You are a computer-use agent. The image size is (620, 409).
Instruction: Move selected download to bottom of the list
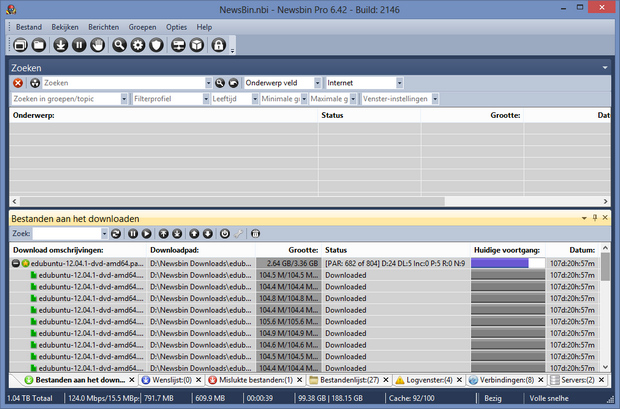point(178,234)
